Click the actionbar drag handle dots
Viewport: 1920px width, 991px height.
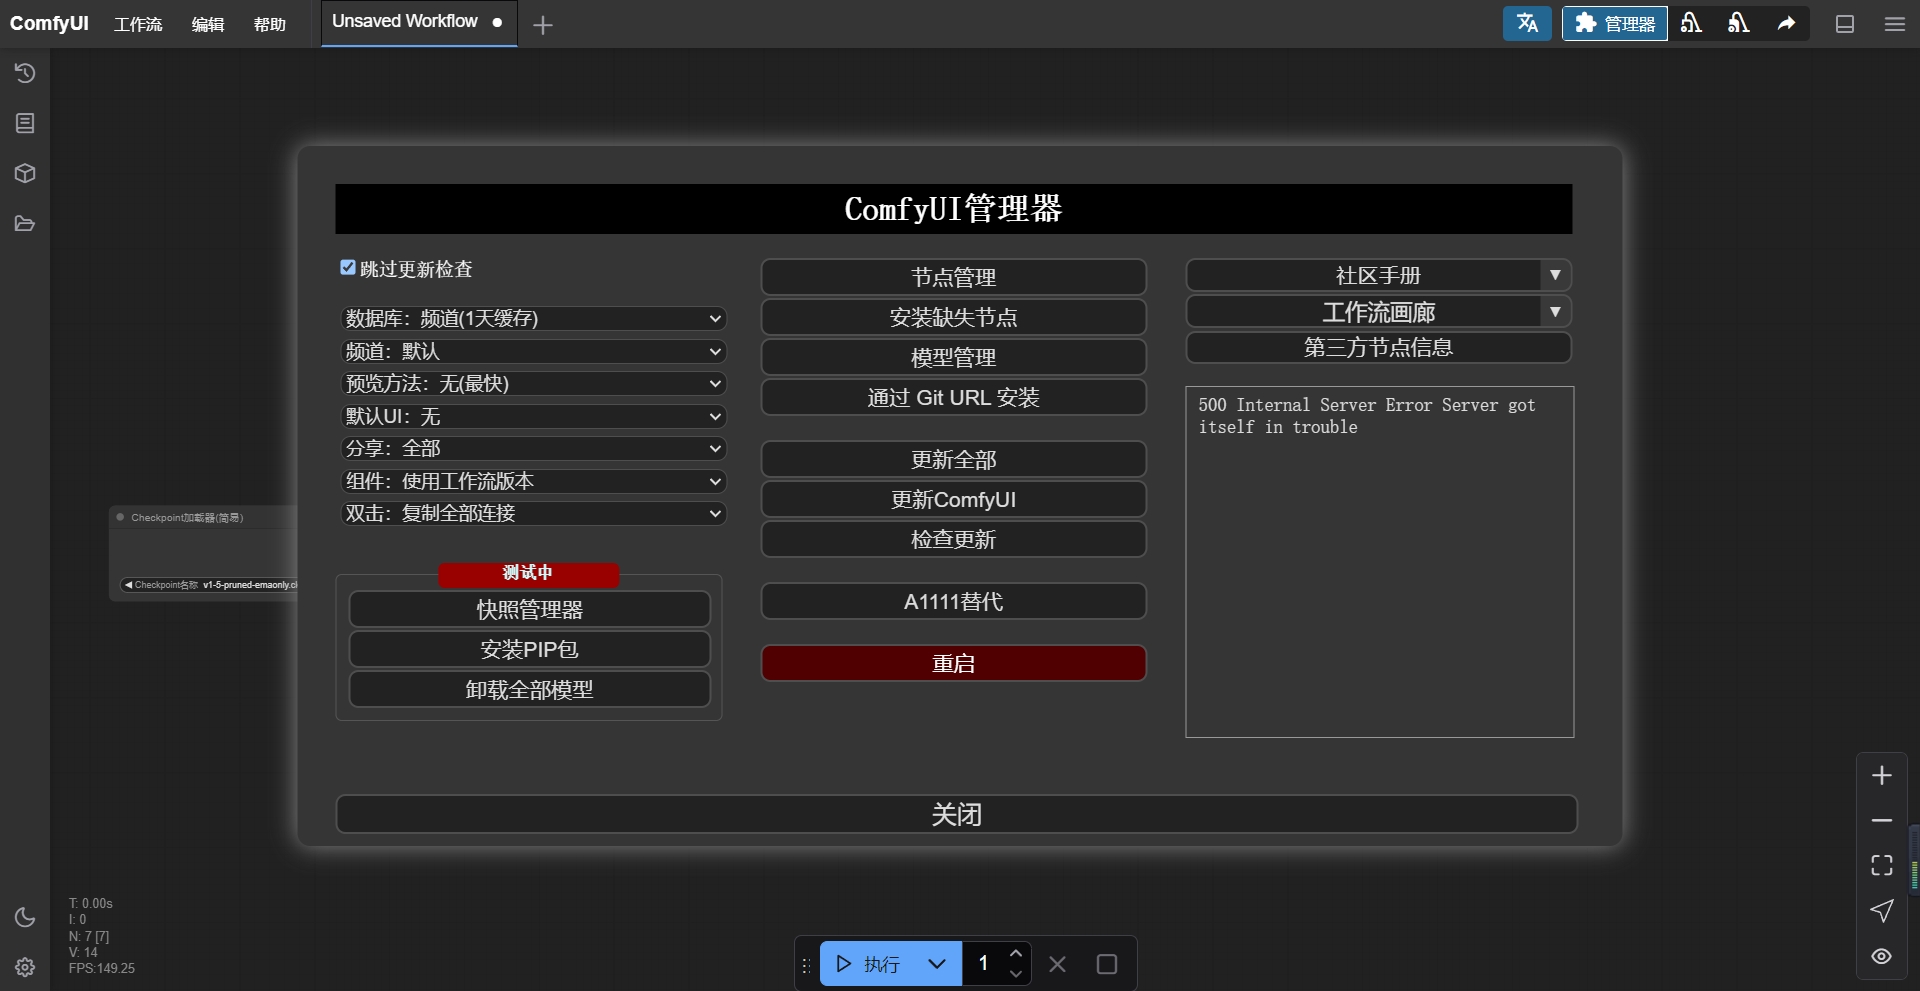click(806, 965)
